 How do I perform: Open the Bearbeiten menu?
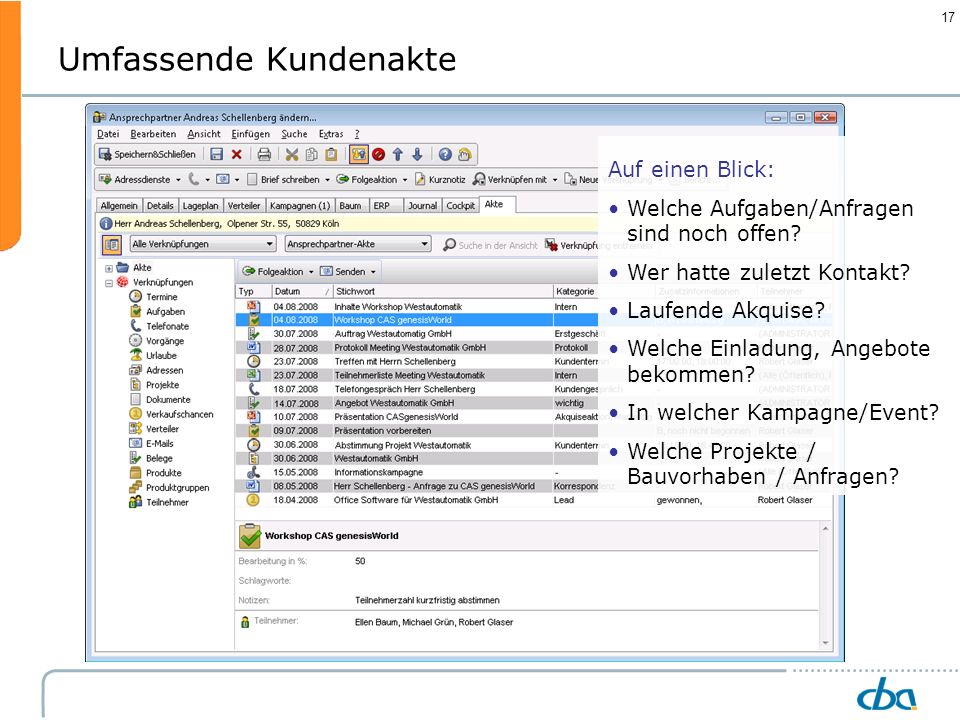tap(153, 134)
